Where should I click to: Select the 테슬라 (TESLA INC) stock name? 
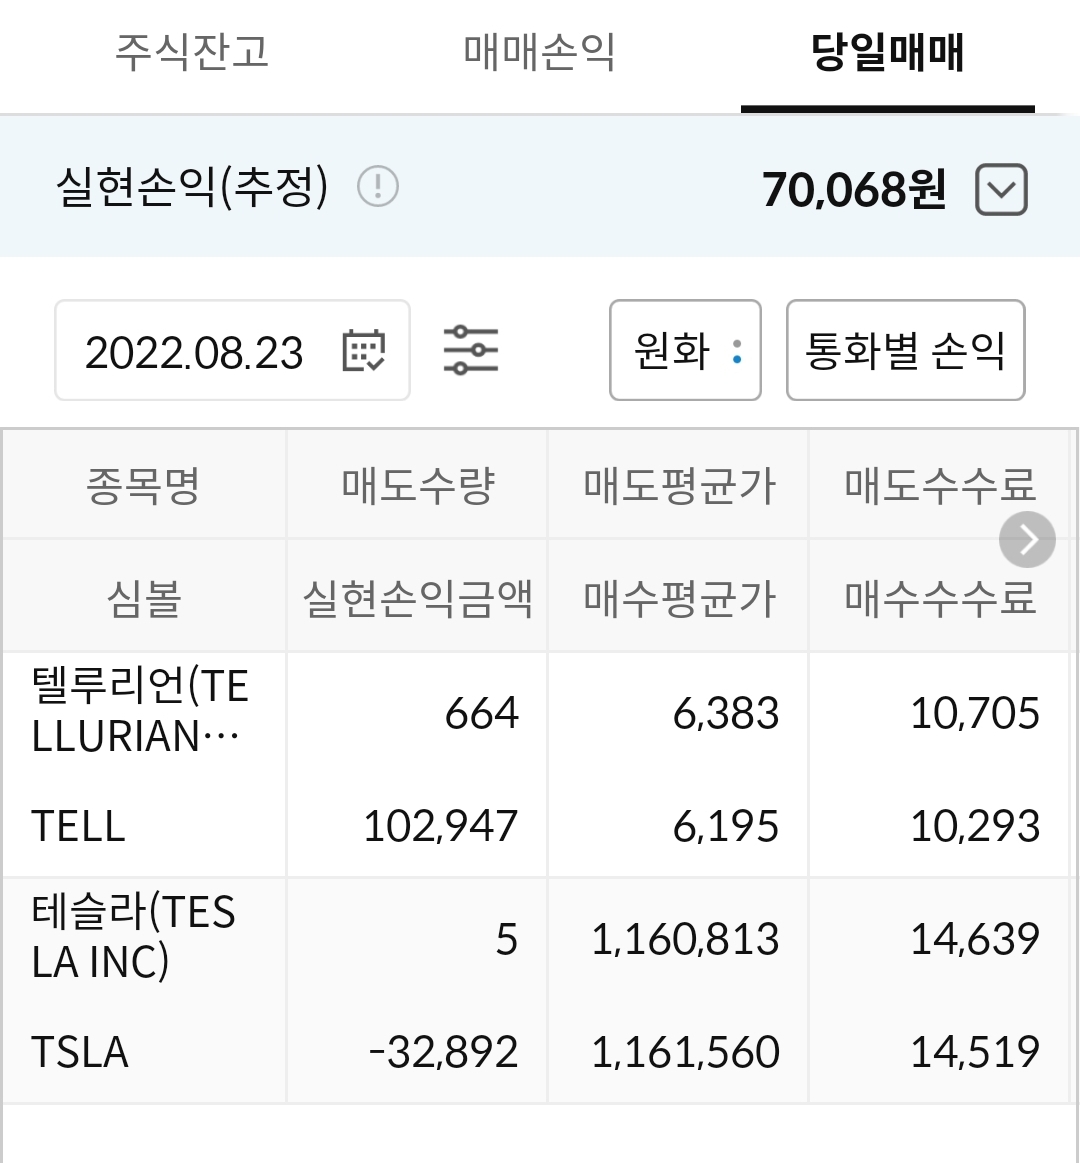pos(134,937)
